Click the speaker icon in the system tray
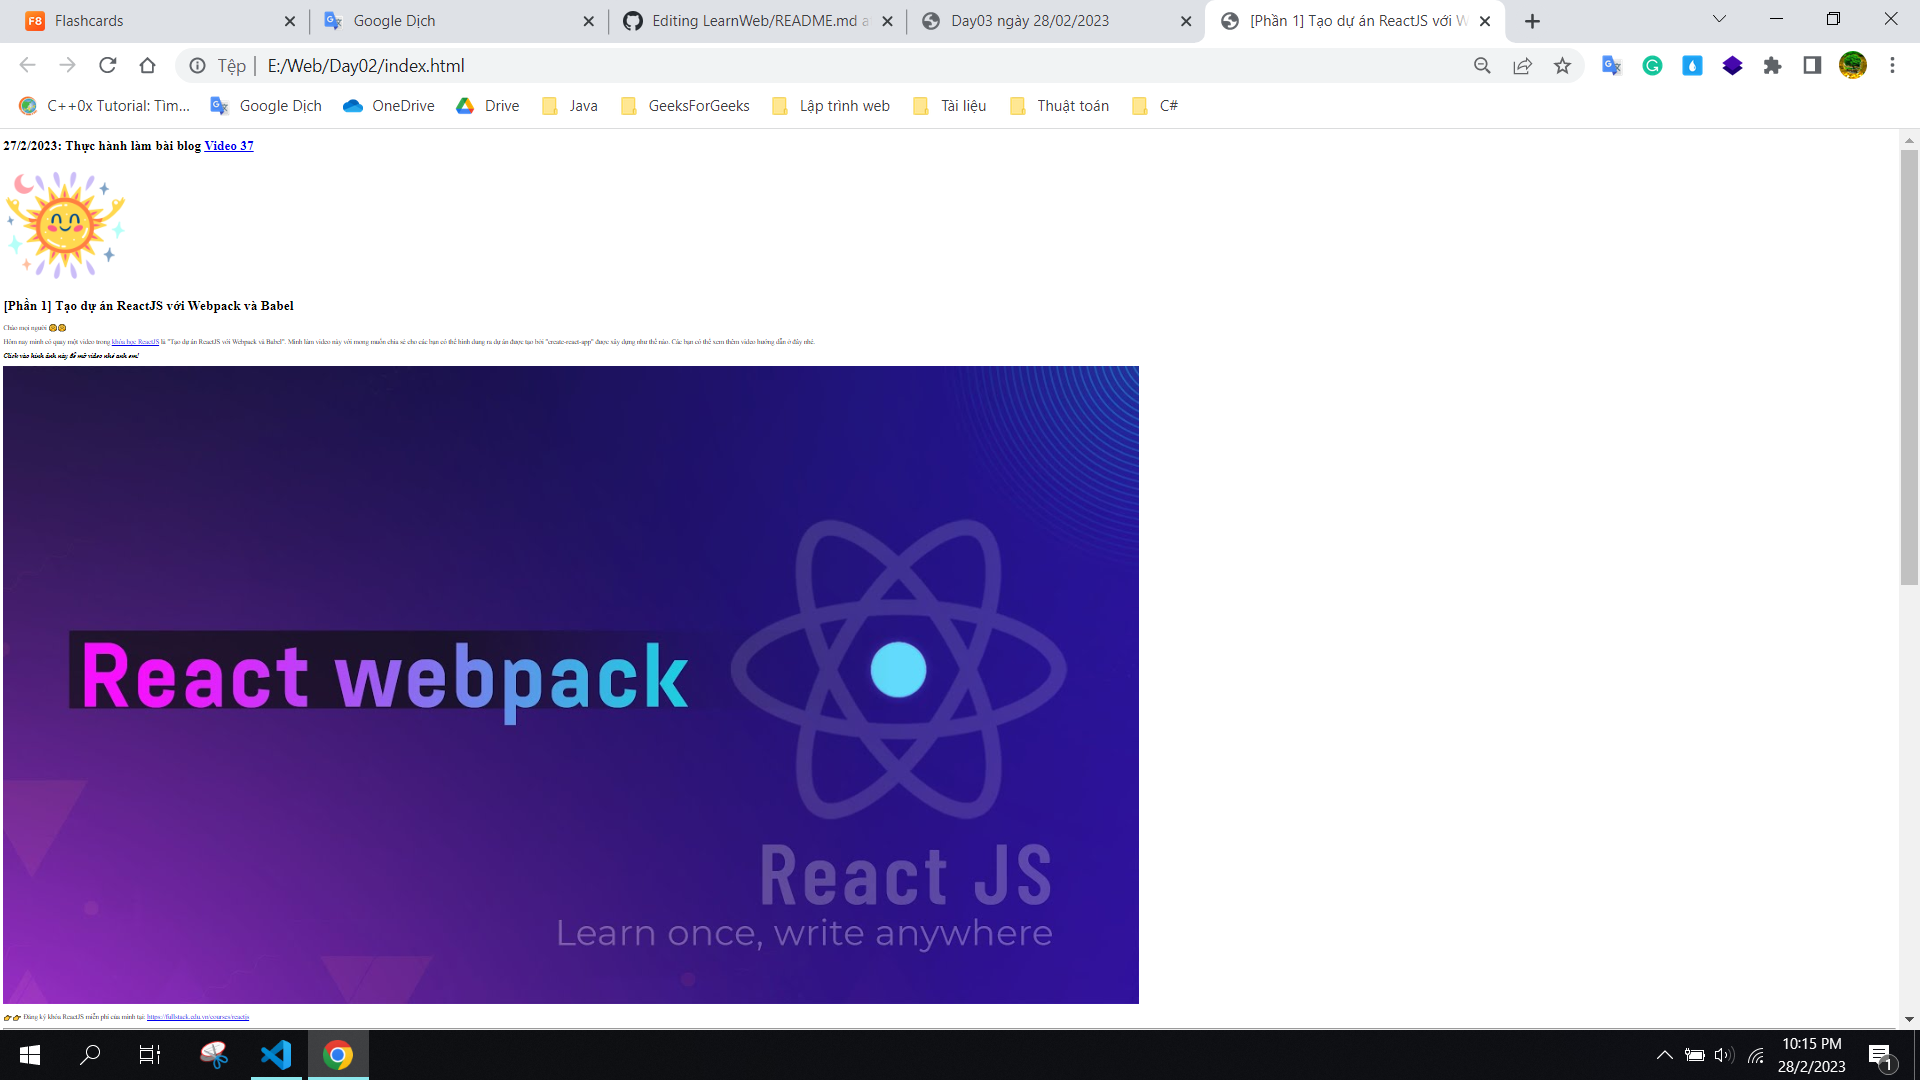The width and height of the screenshot is (1920, 1080). click(1724, 1055)
